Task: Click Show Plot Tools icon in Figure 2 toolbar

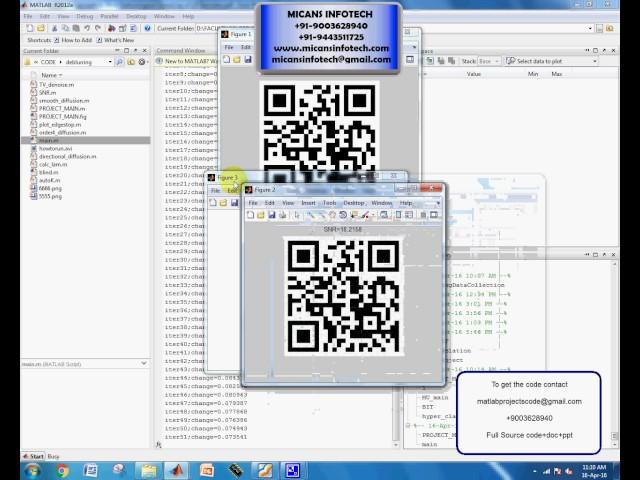Action: (434, 215)
